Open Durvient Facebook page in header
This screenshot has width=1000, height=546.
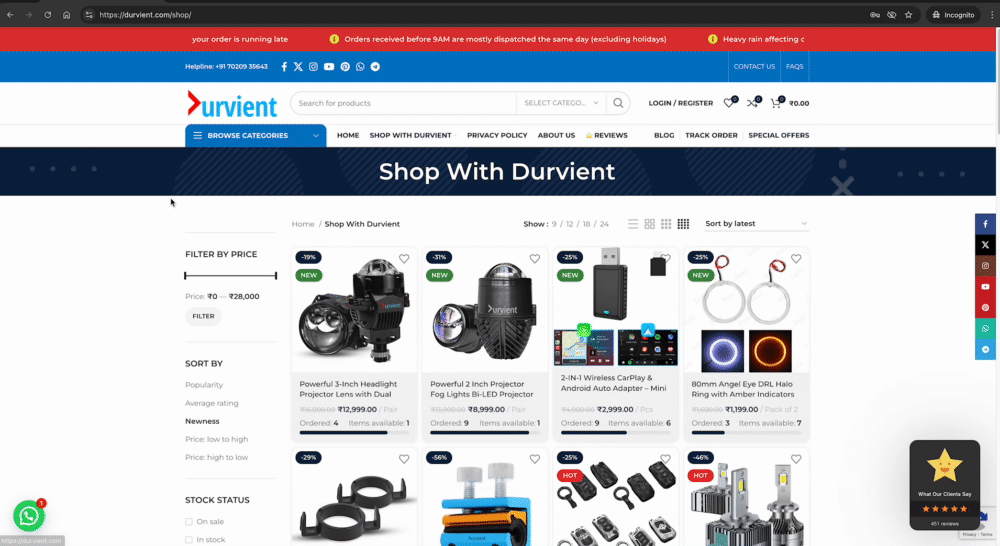point(284,66)
